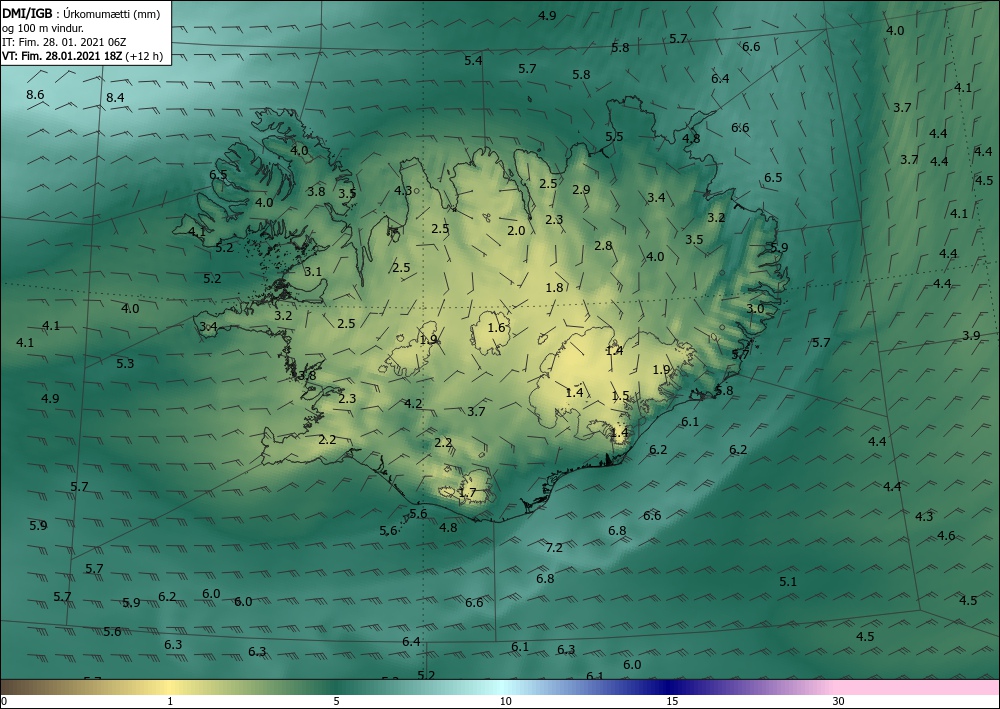Click the 1.5 value label

[x=621, y=396]
